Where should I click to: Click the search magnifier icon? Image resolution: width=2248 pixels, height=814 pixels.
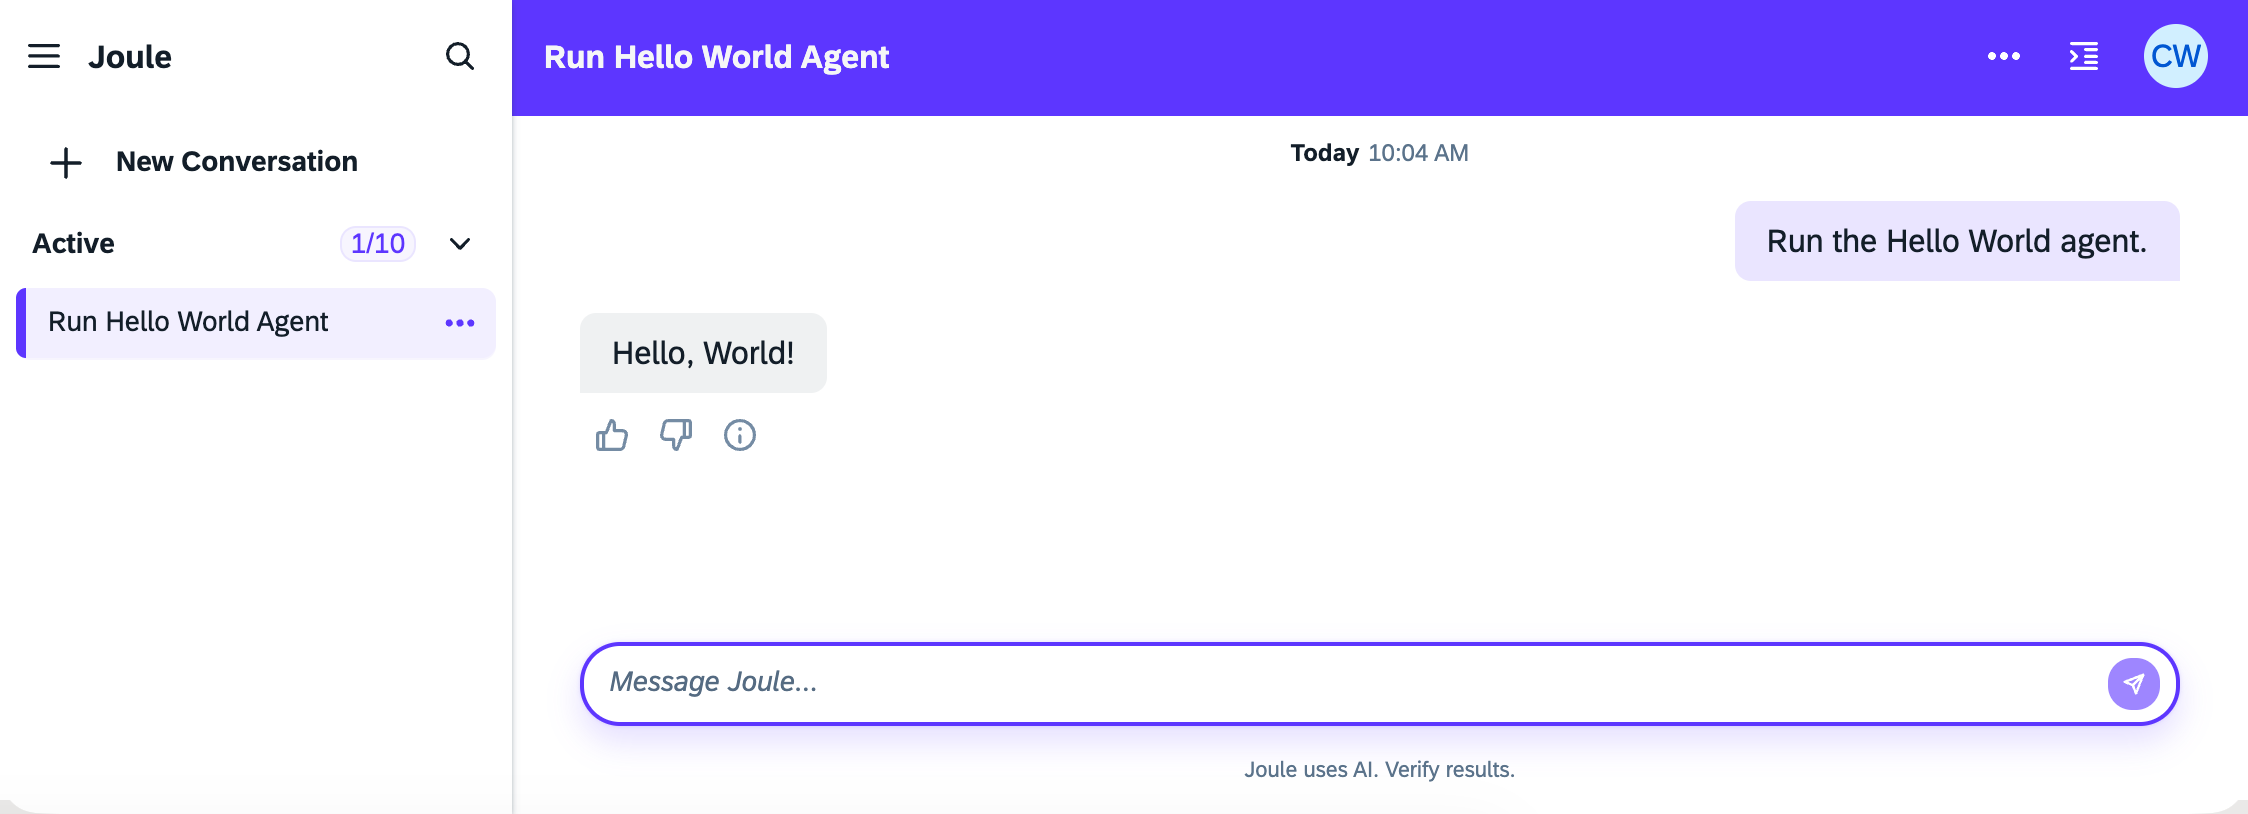click(459, 56)
